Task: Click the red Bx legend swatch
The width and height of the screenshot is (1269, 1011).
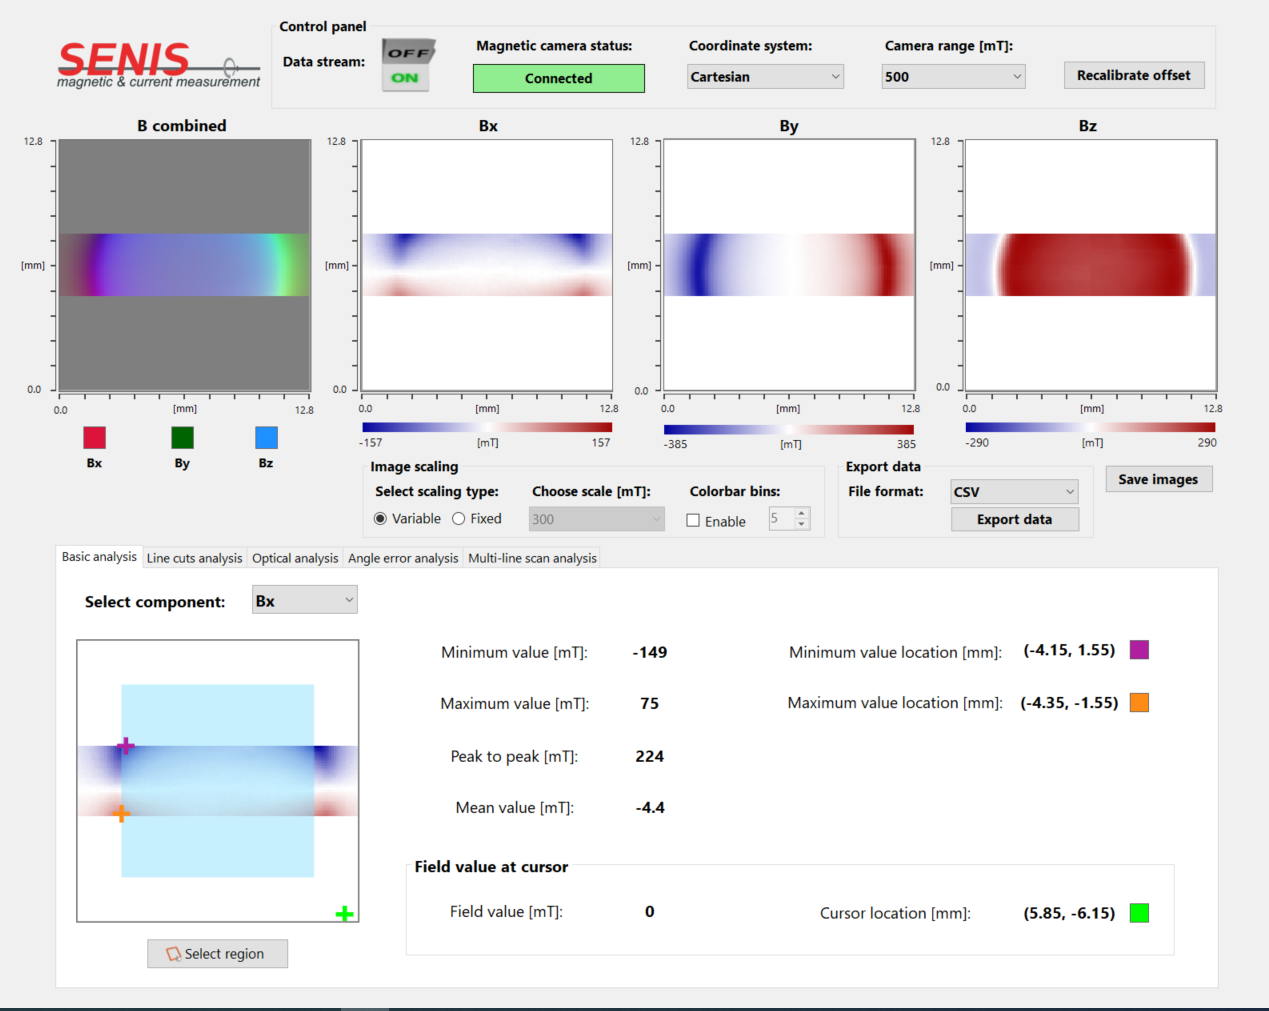Action: (94, 438)
